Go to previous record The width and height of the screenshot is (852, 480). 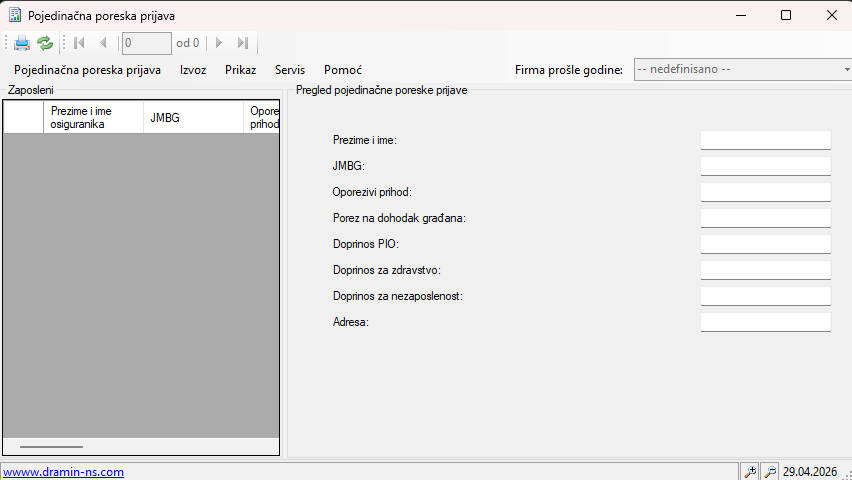[x=103, y=43]
